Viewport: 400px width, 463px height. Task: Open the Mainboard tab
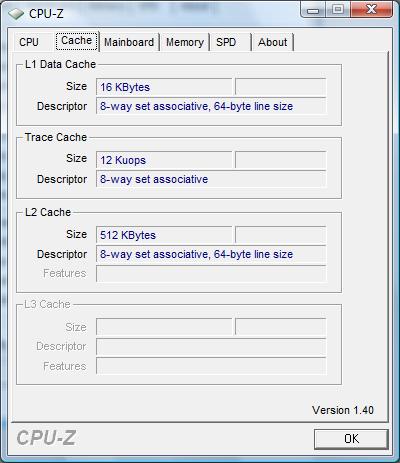click(x=129, y=42)
